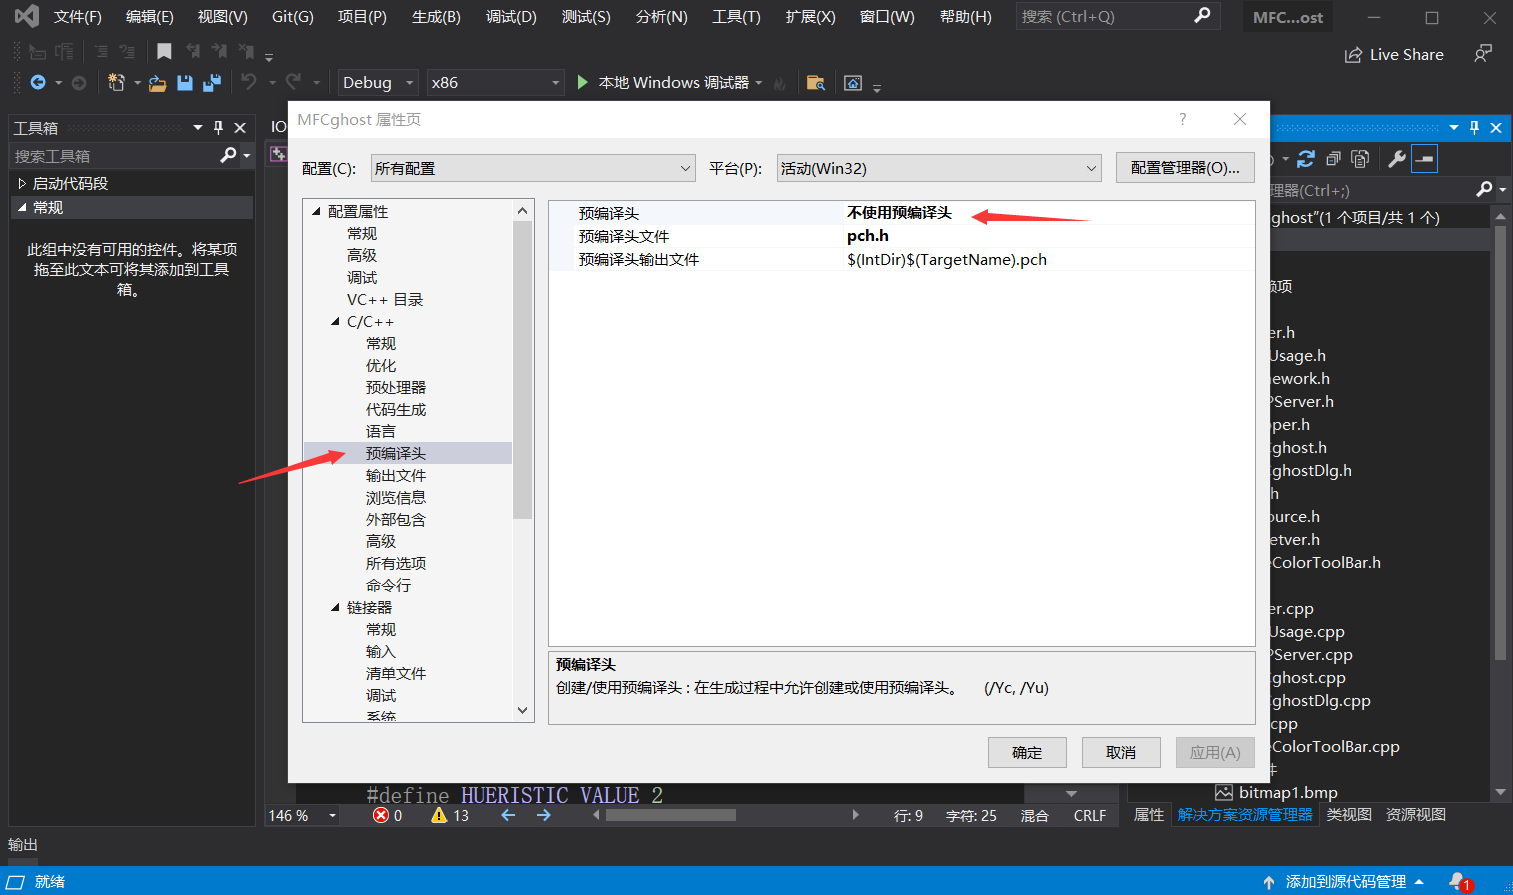Click the Save All icon

click(x=212, y=83)
